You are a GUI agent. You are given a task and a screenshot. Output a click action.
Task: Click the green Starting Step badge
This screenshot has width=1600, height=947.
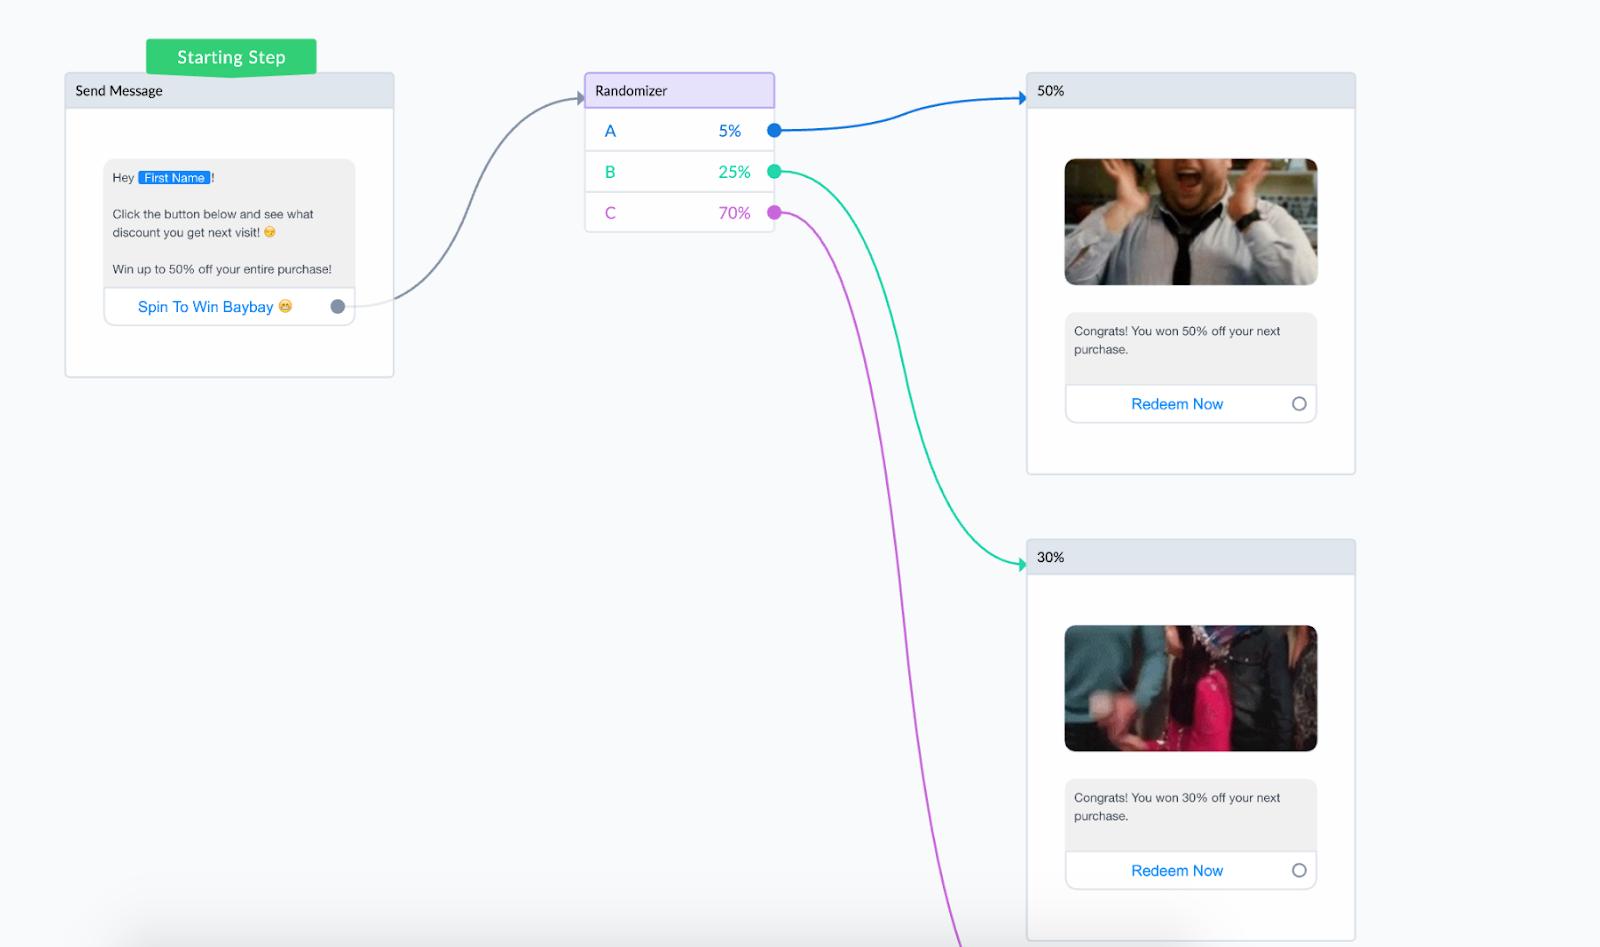[231, 57]
